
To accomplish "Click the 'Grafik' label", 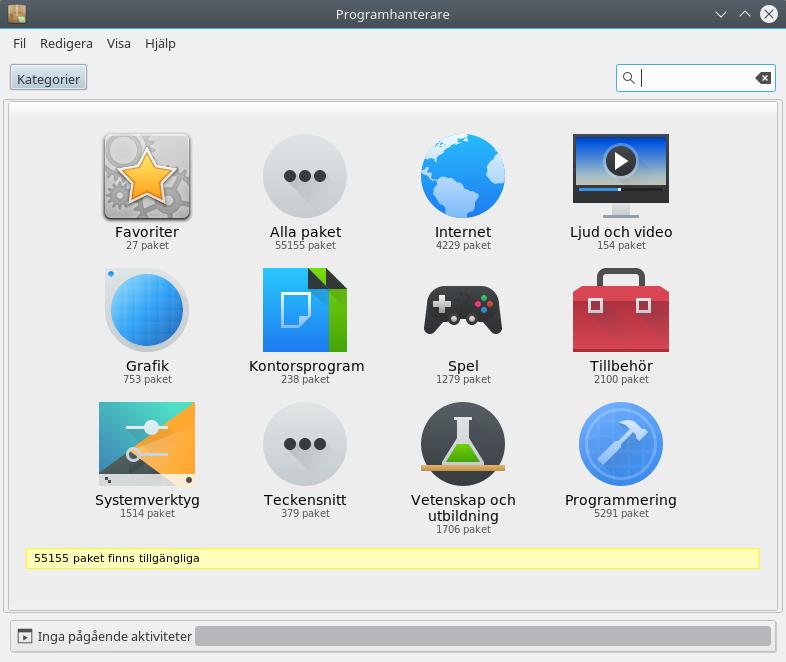I will [147, 366].
